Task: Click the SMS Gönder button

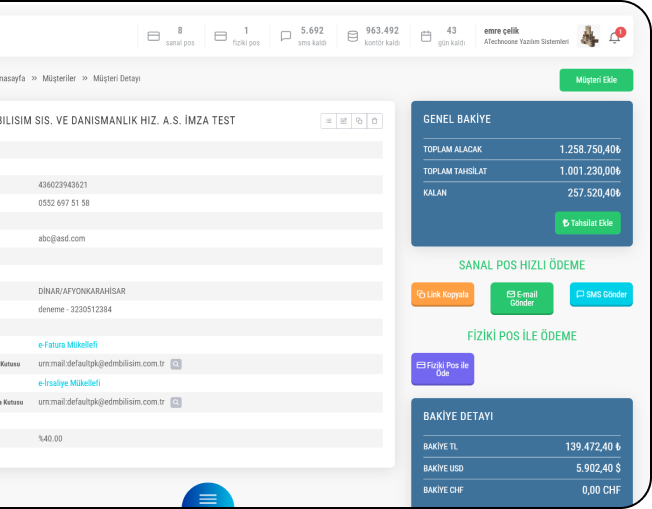Action: 601,294
